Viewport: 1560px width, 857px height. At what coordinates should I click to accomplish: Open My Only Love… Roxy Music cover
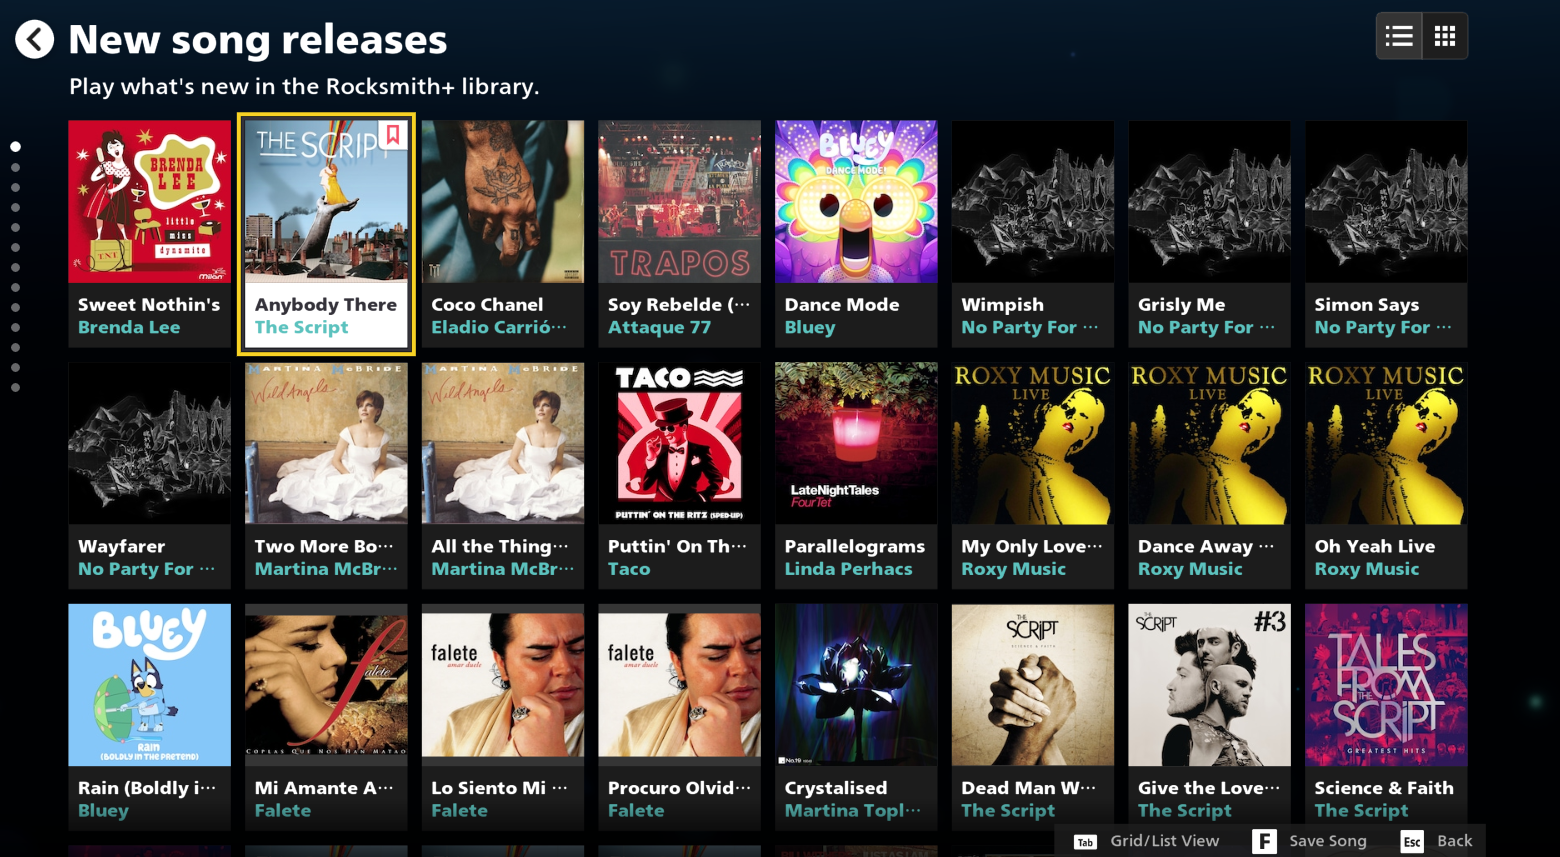coord(1033,443)
